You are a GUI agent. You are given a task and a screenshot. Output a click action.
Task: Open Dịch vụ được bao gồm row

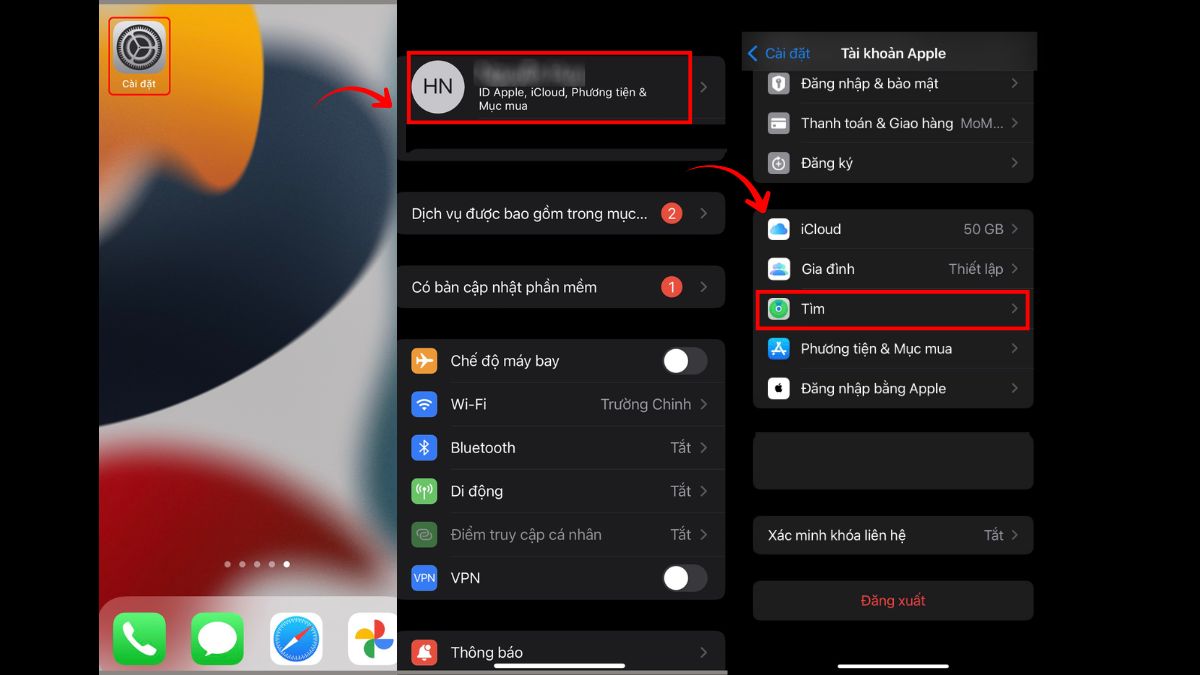(561, 213)
